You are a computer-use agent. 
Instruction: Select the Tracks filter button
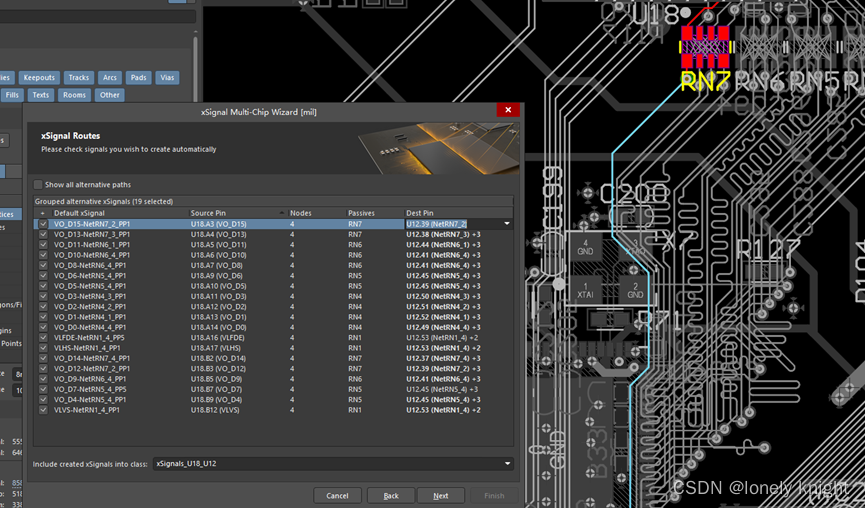[x=78, y=77]
